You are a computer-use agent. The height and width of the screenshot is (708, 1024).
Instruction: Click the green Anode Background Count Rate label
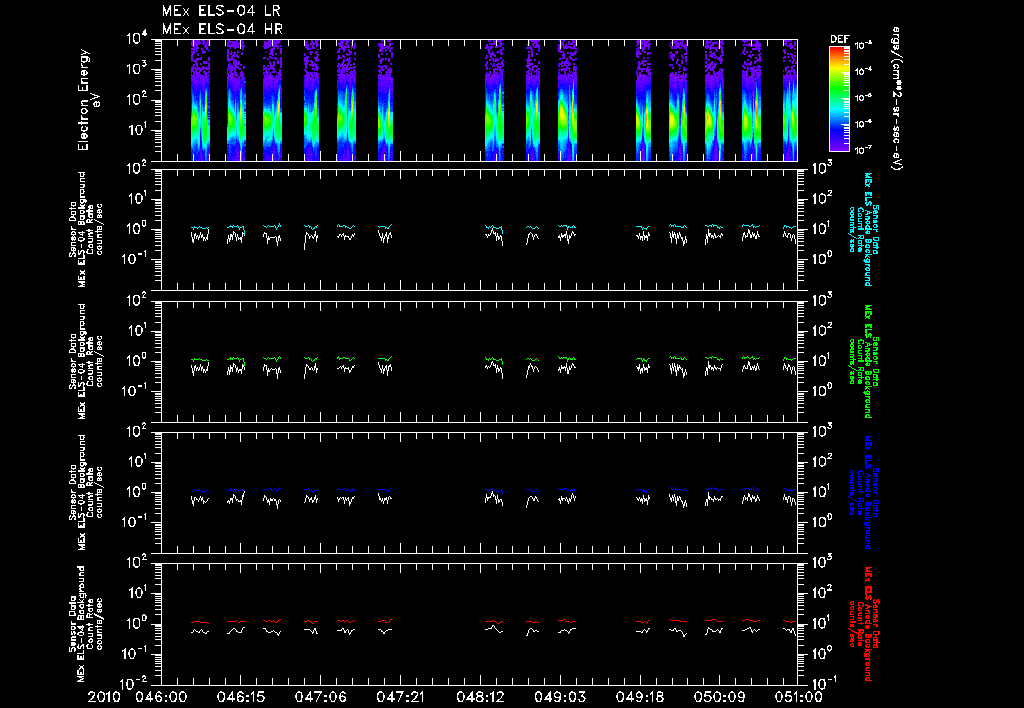(863, 361)
